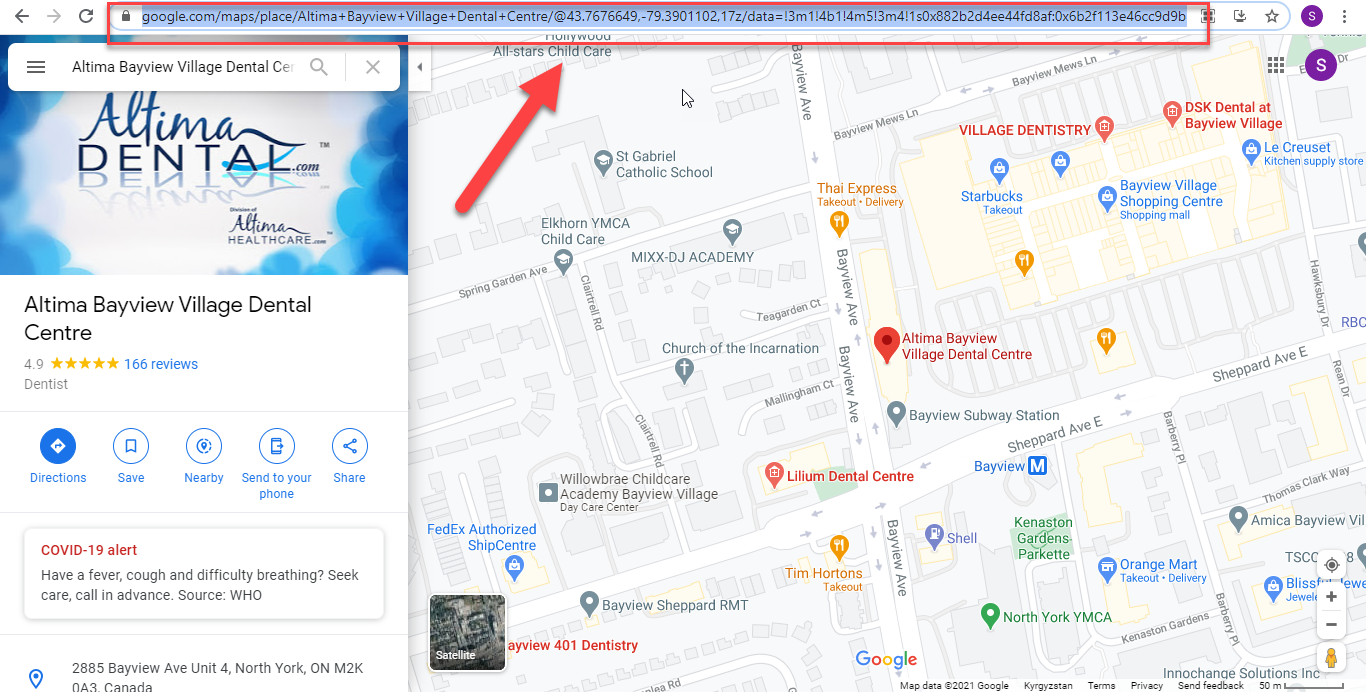This screenshot has height=692, width=1366.
Task: Click the Google logo on map
Action: pos(886,659)
